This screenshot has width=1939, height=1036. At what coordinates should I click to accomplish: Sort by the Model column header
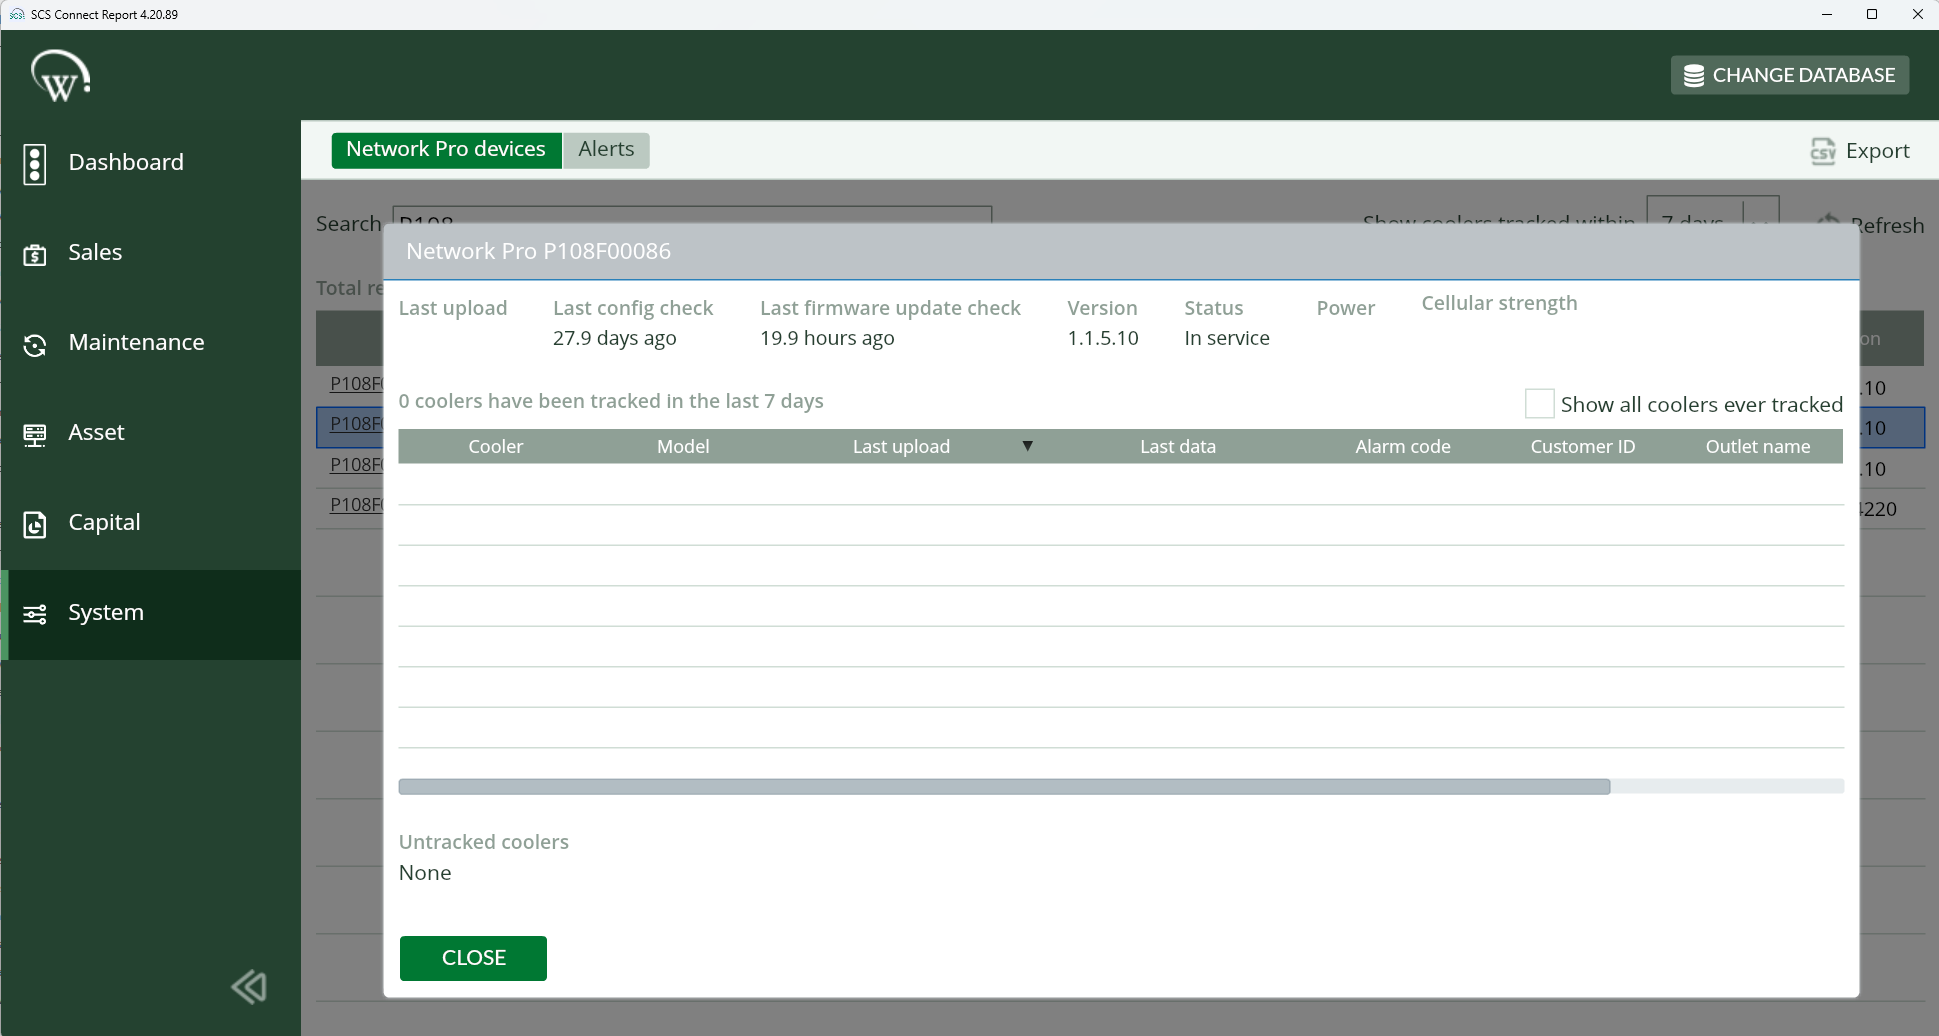(683, 447)
